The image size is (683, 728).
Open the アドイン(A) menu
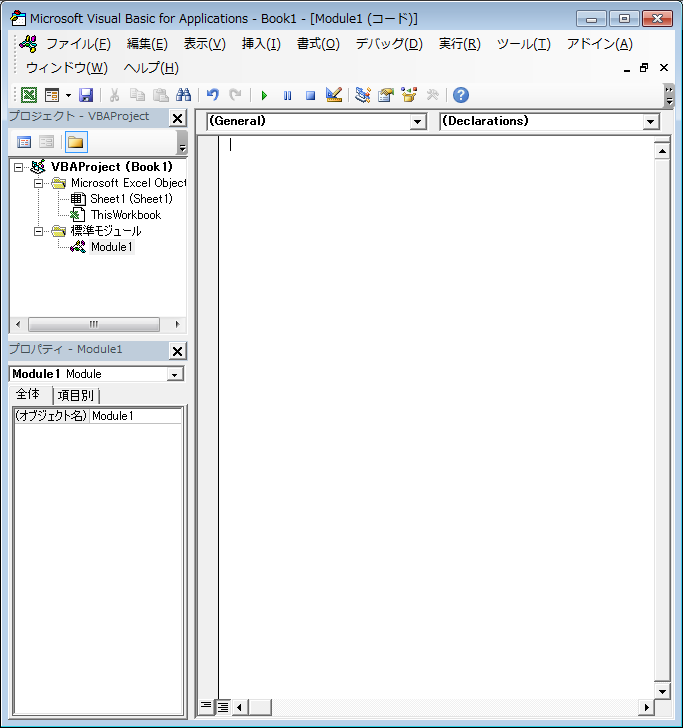(x=599, y=44)
